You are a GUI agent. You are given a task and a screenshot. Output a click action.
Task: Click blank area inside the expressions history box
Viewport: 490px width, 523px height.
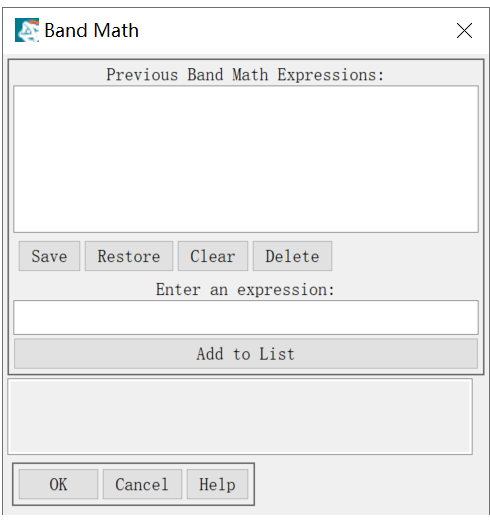(246, 159)
